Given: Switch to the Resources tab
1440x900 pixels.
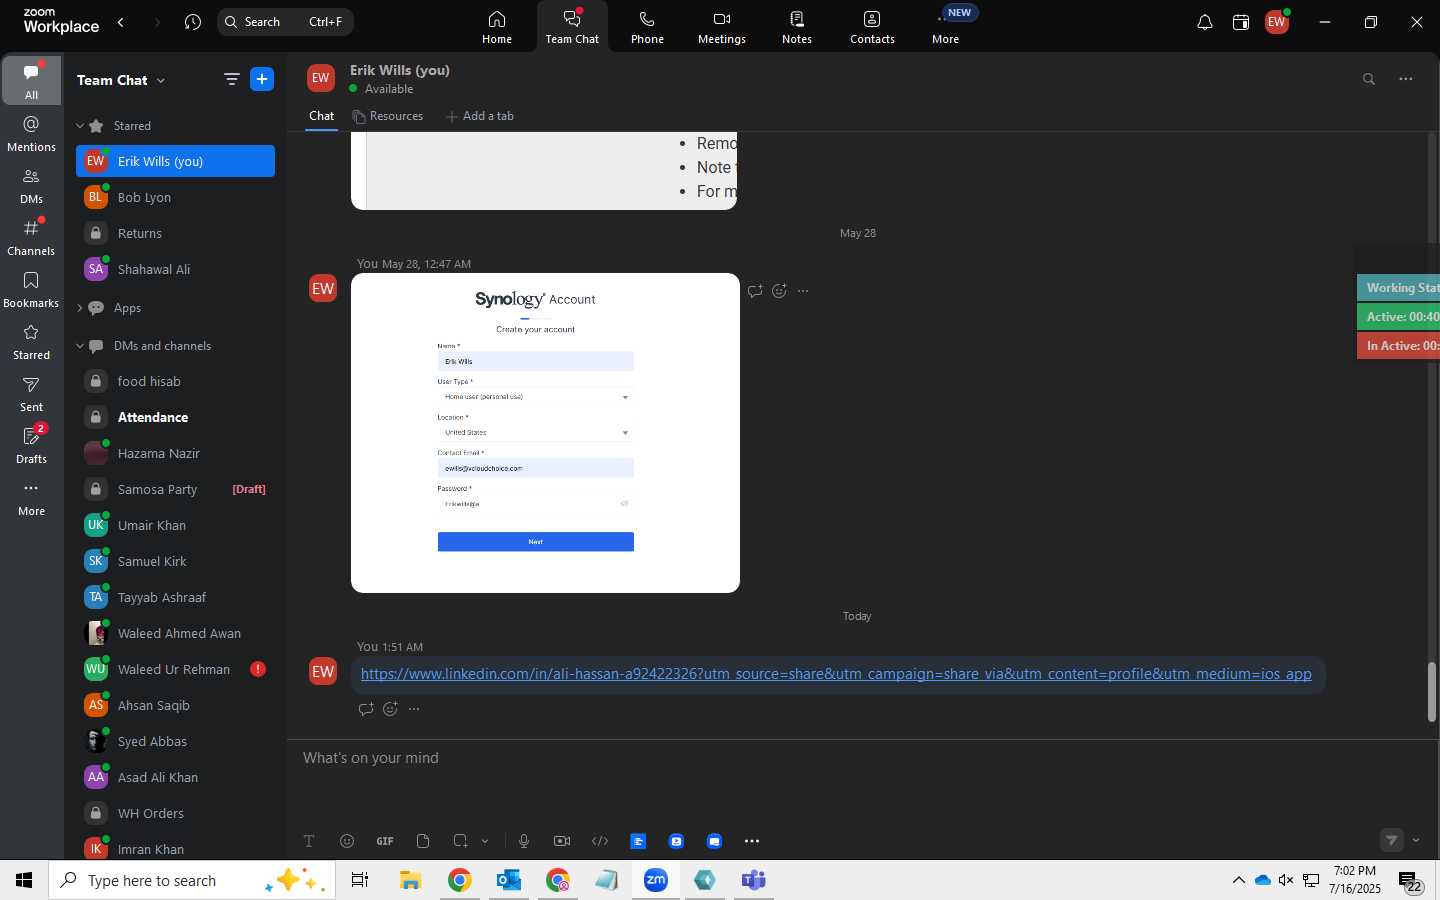Looking at the screenshot, I should (387, 116).
